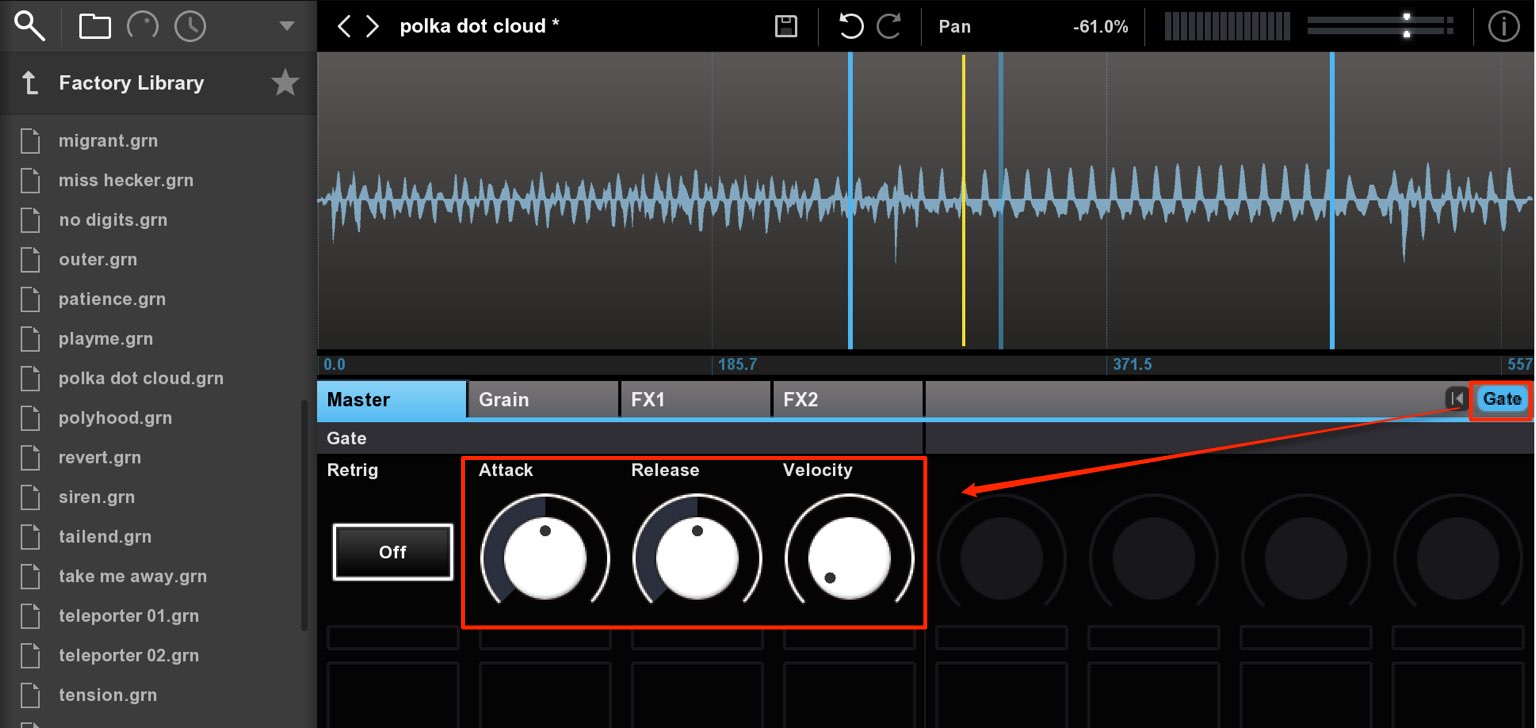Click the jump-to-start icon beside Gate
1536x728 pixels.
(1456, 399)
